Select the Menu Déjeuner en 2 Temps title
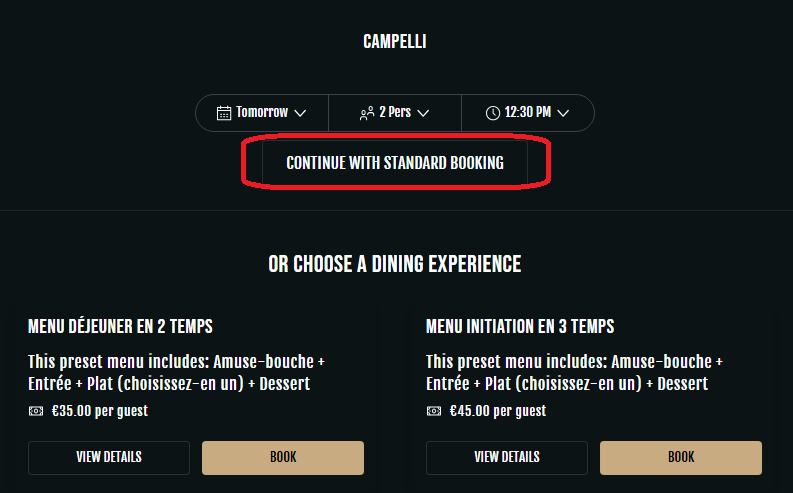This screenshot has height=493, width=793. click(120, 326)
